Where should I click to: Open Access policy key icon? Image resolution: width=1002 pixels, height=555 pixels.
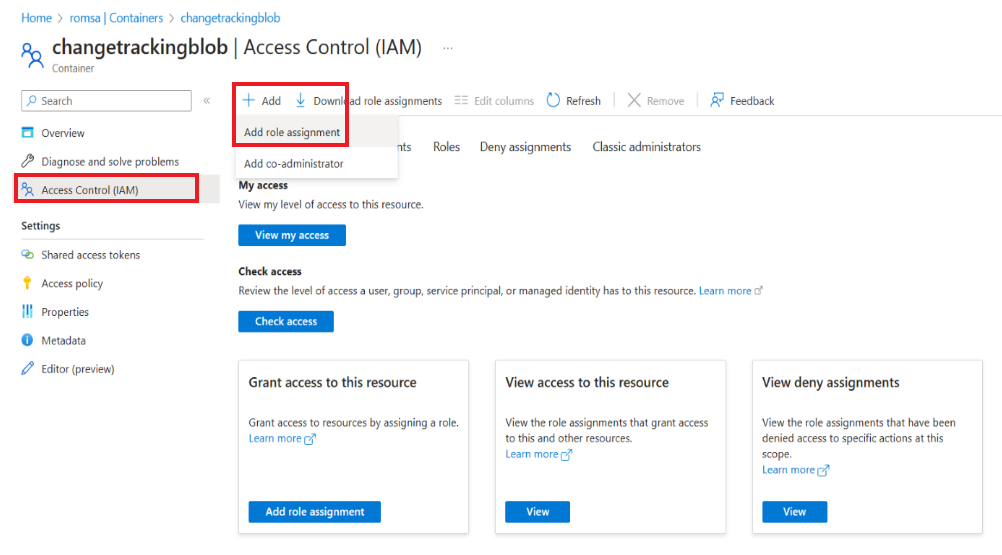pos(28,284)
